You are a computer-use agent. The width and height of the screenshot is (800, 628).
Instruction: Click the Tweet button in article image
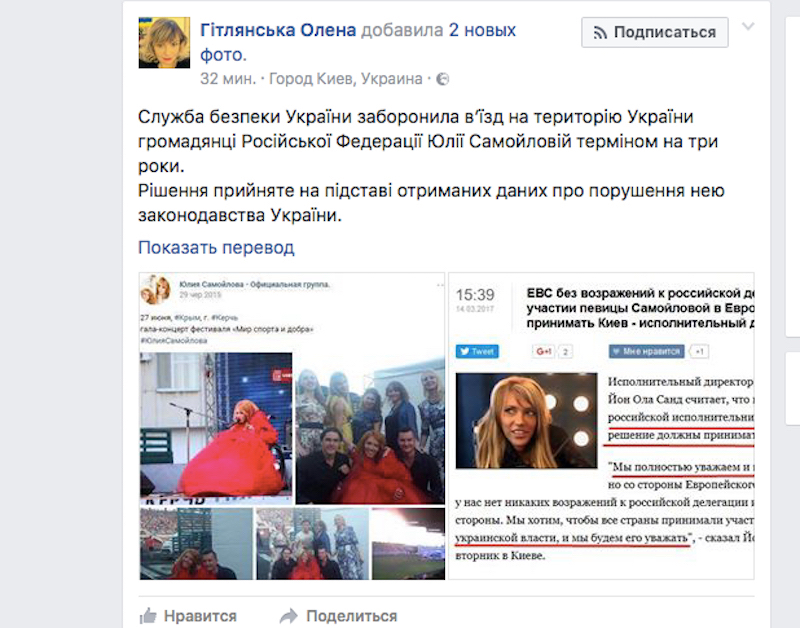[x=477, y=351]
